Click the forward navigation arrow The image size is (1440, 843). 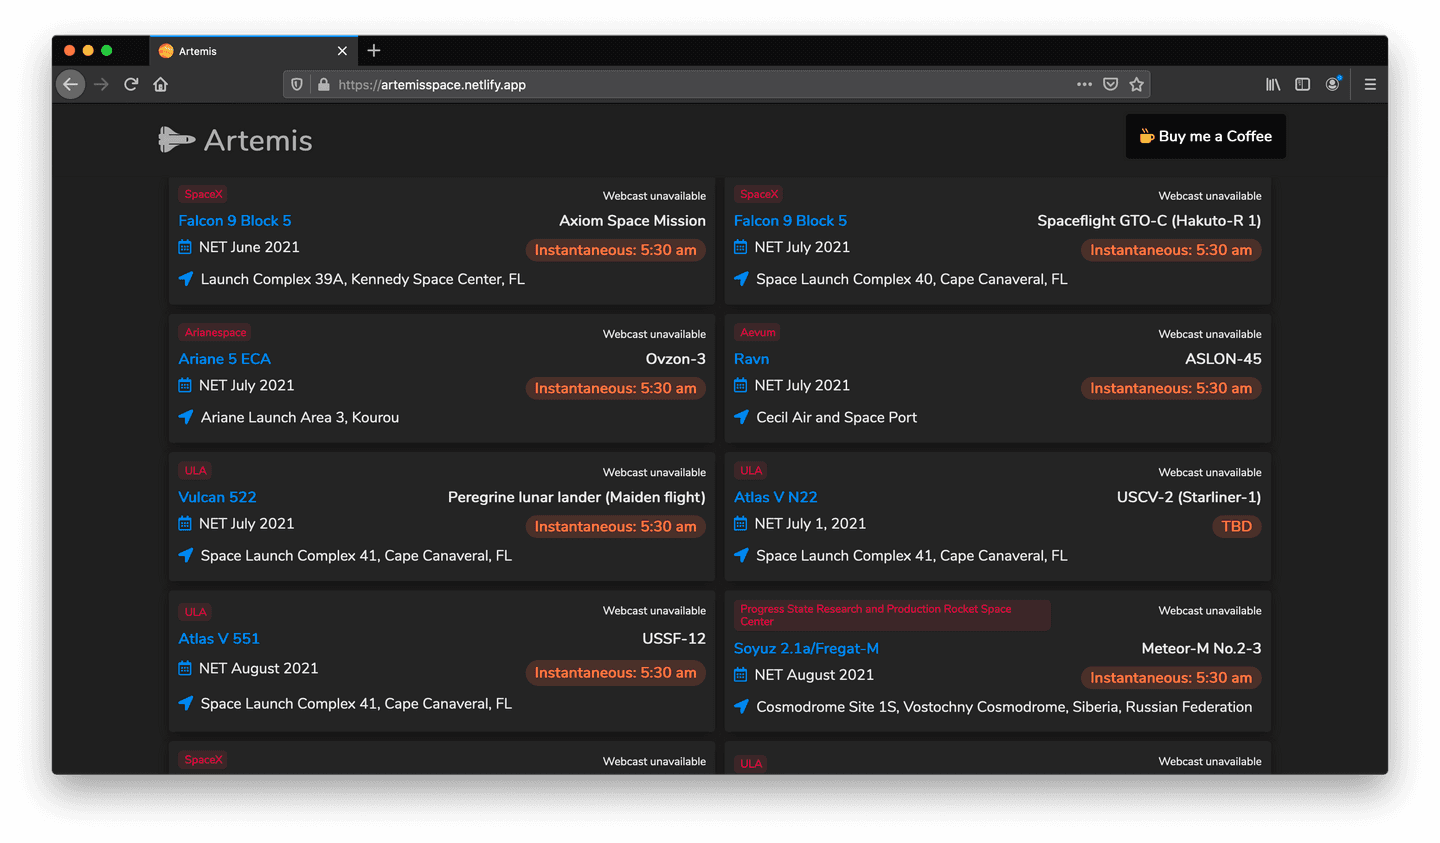tap(101, 85)
